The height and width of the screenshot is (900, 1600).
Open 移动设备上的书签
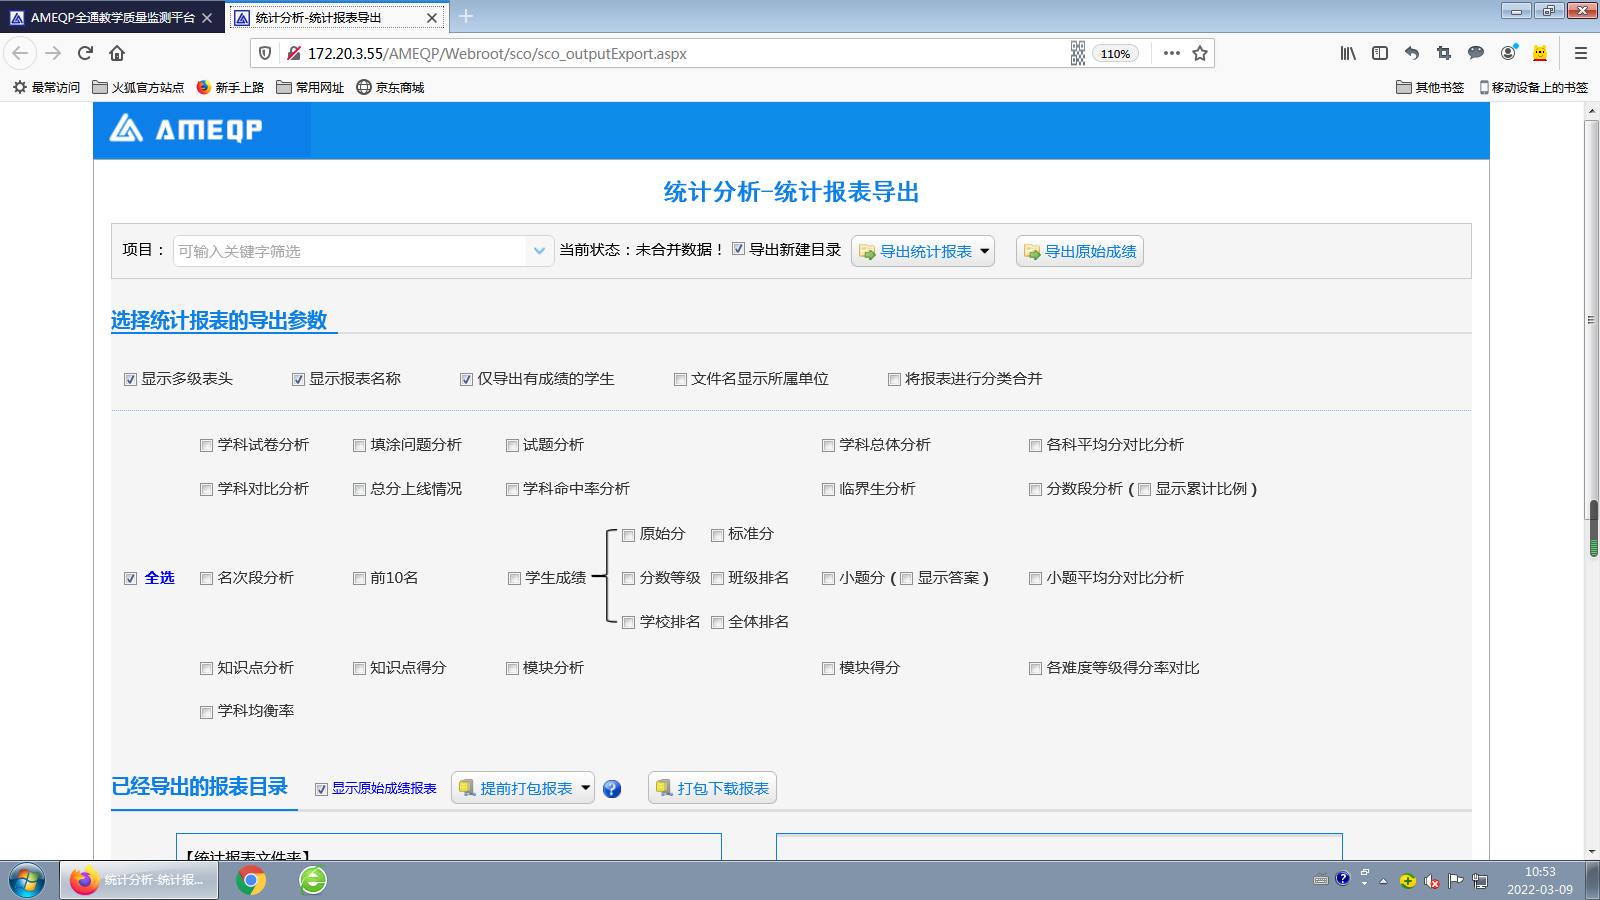(1534, 87)
